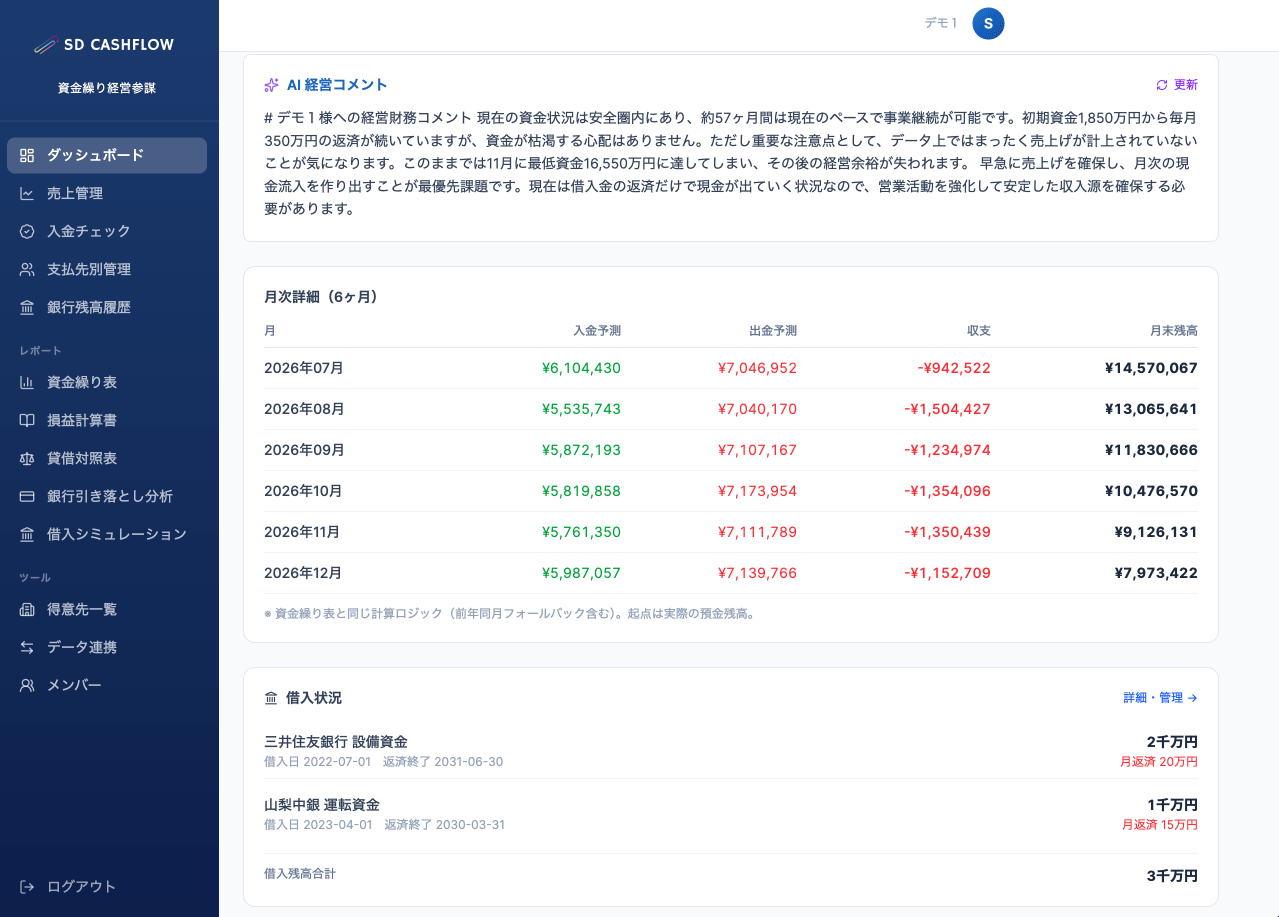Select 支払先別管理 in the sidebar
This screenshot has height=917, width=1279.
pos(107,269)
